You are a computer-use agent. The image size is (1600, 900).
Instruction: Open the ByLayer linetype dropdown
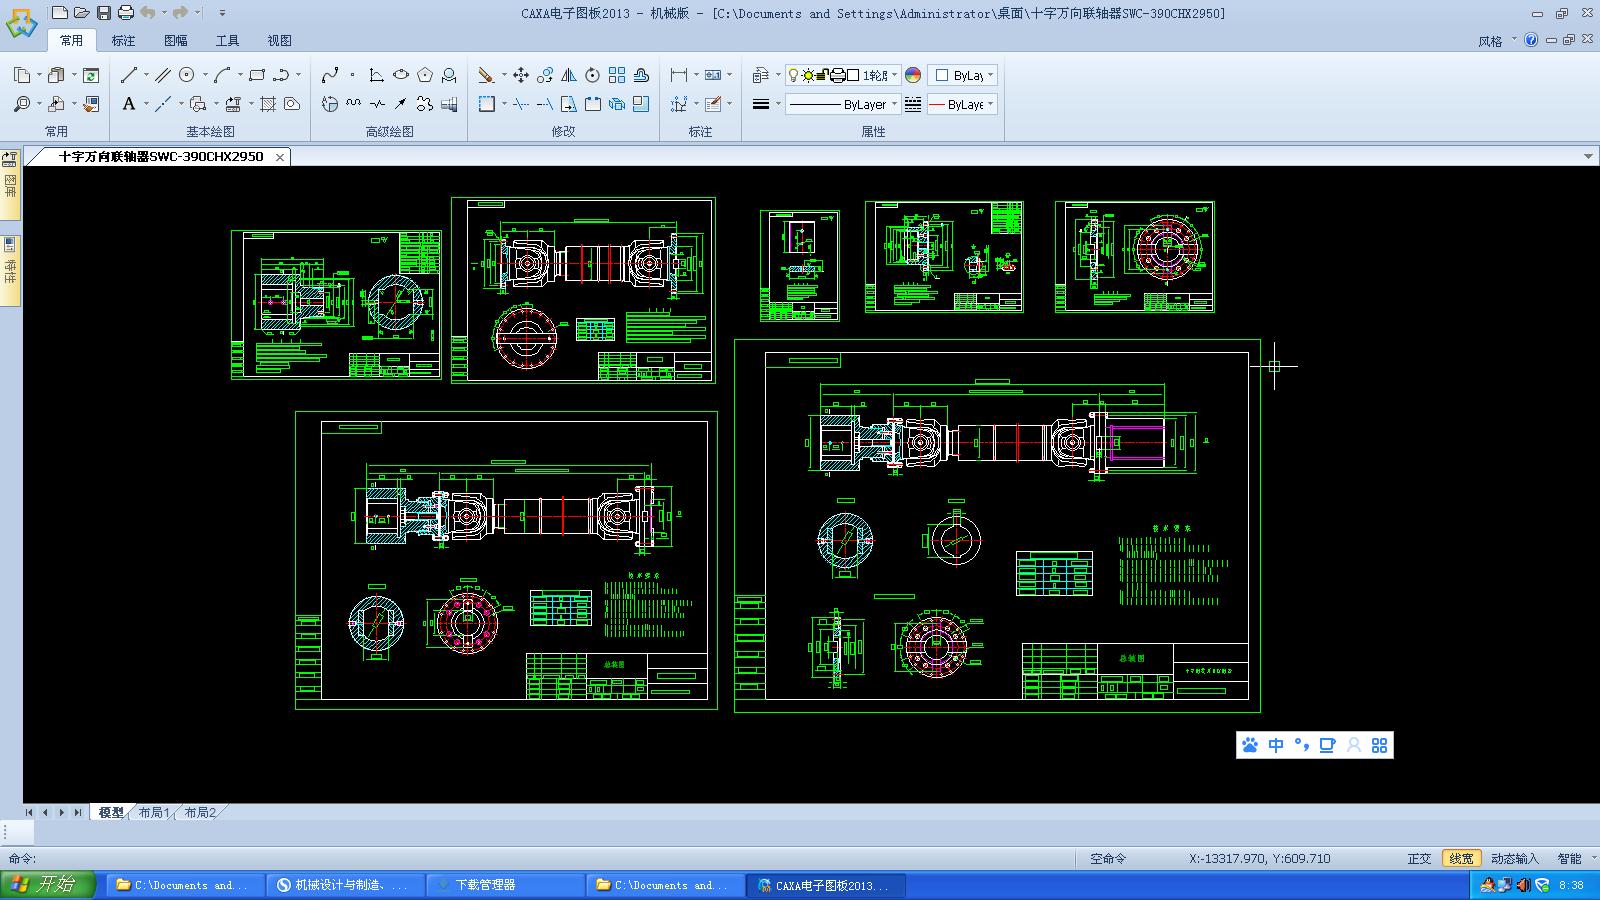[x=843, y=104]
